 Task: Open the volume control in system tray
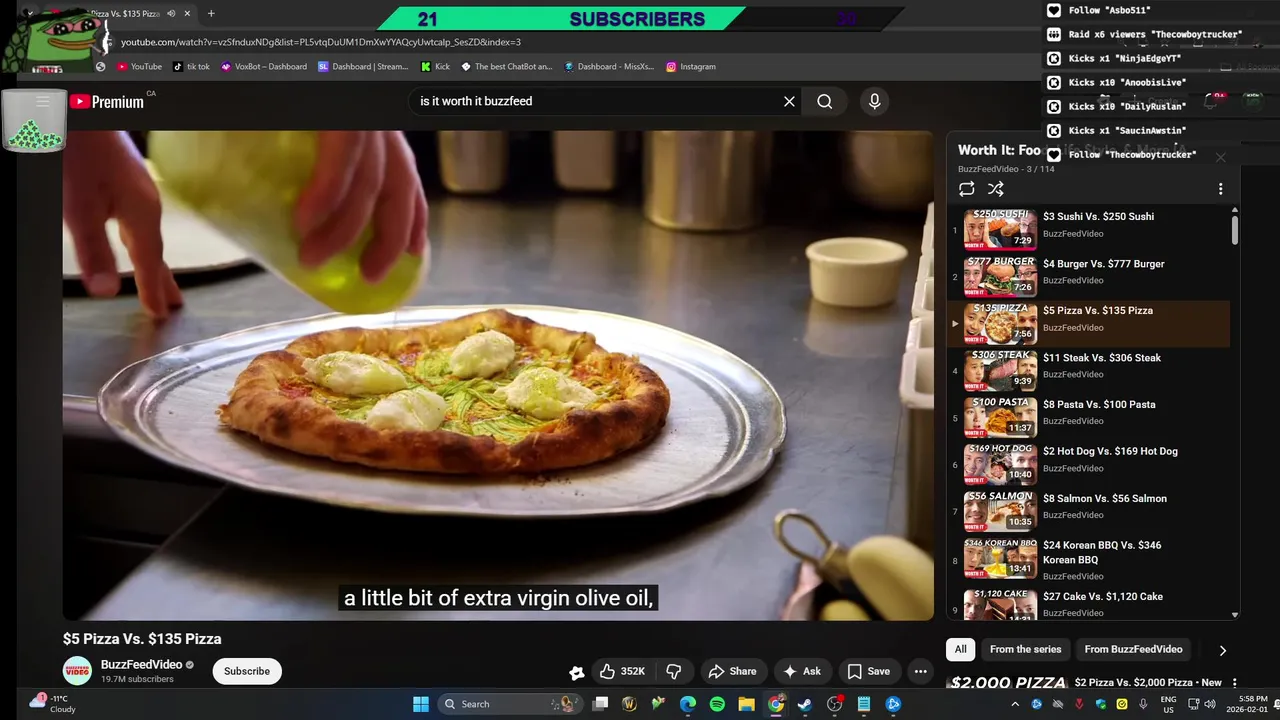click(1210, 704)
